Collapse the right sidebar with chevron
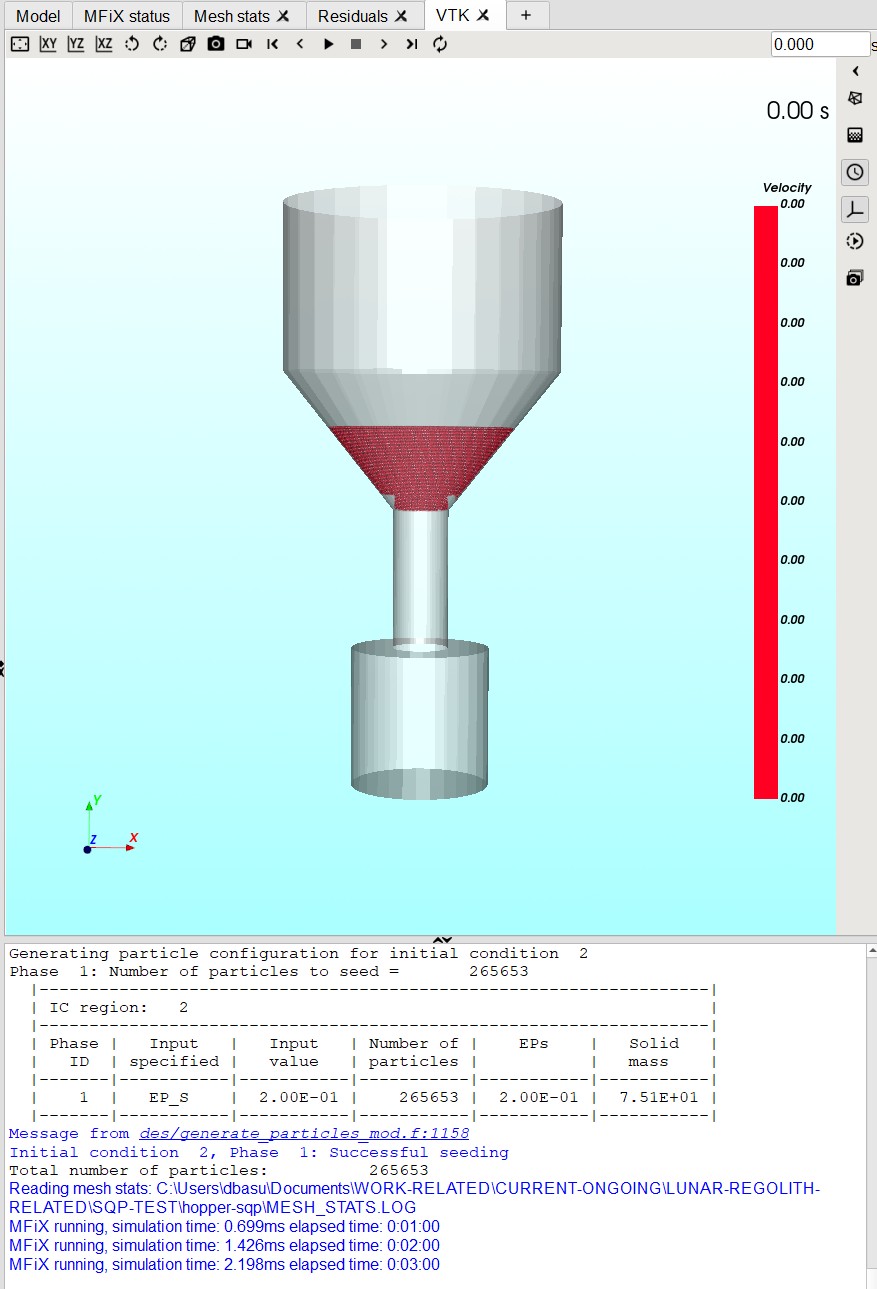 pos(856,71)
